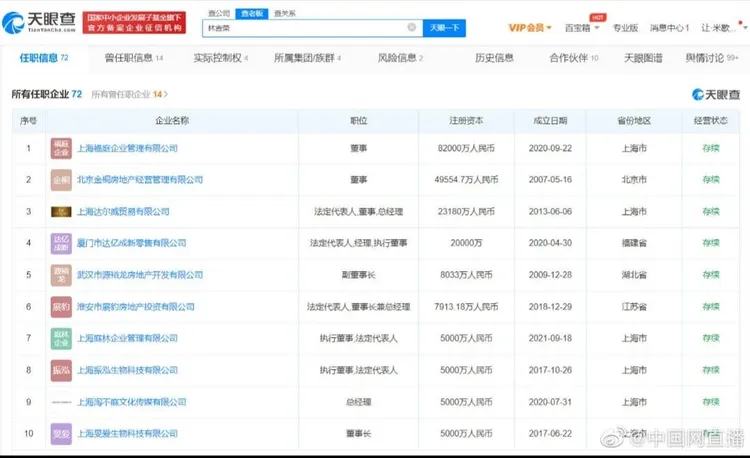Image resolution: width=750 pixels, height=458 pixels.
Task: Open the 文化传媒 company link in row 9
Action: pos(132,402)
